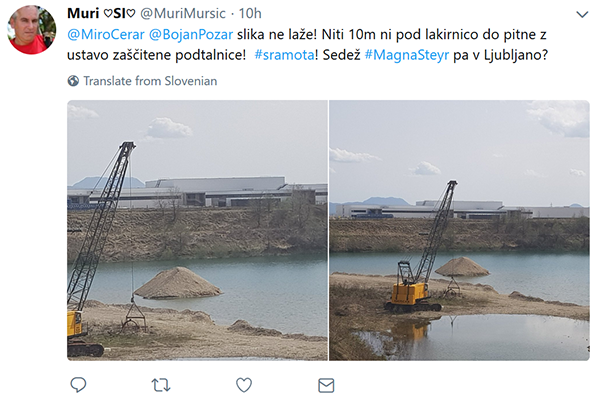Expand tweet options with the chevron arrow
This screenshot has height=400, width=600.
tap(582, 15)
